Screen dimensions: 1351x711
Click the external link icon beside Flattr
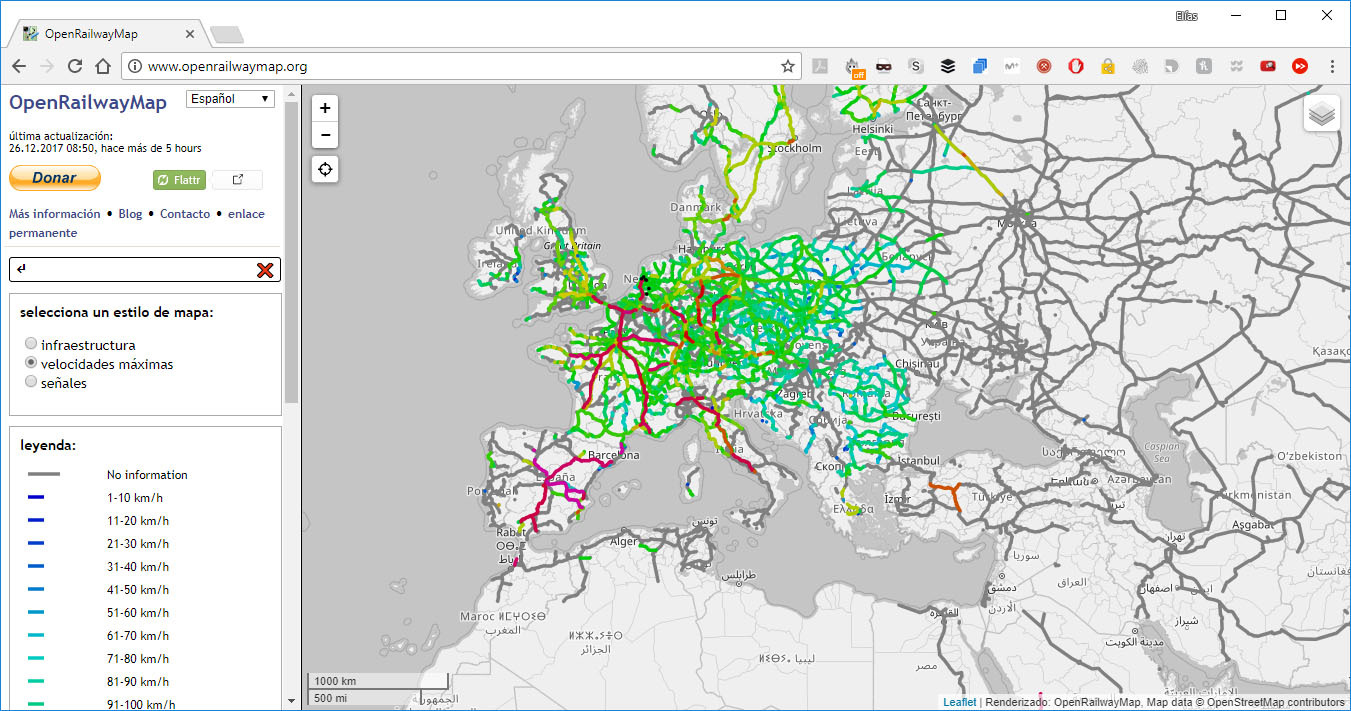point(236,180)
